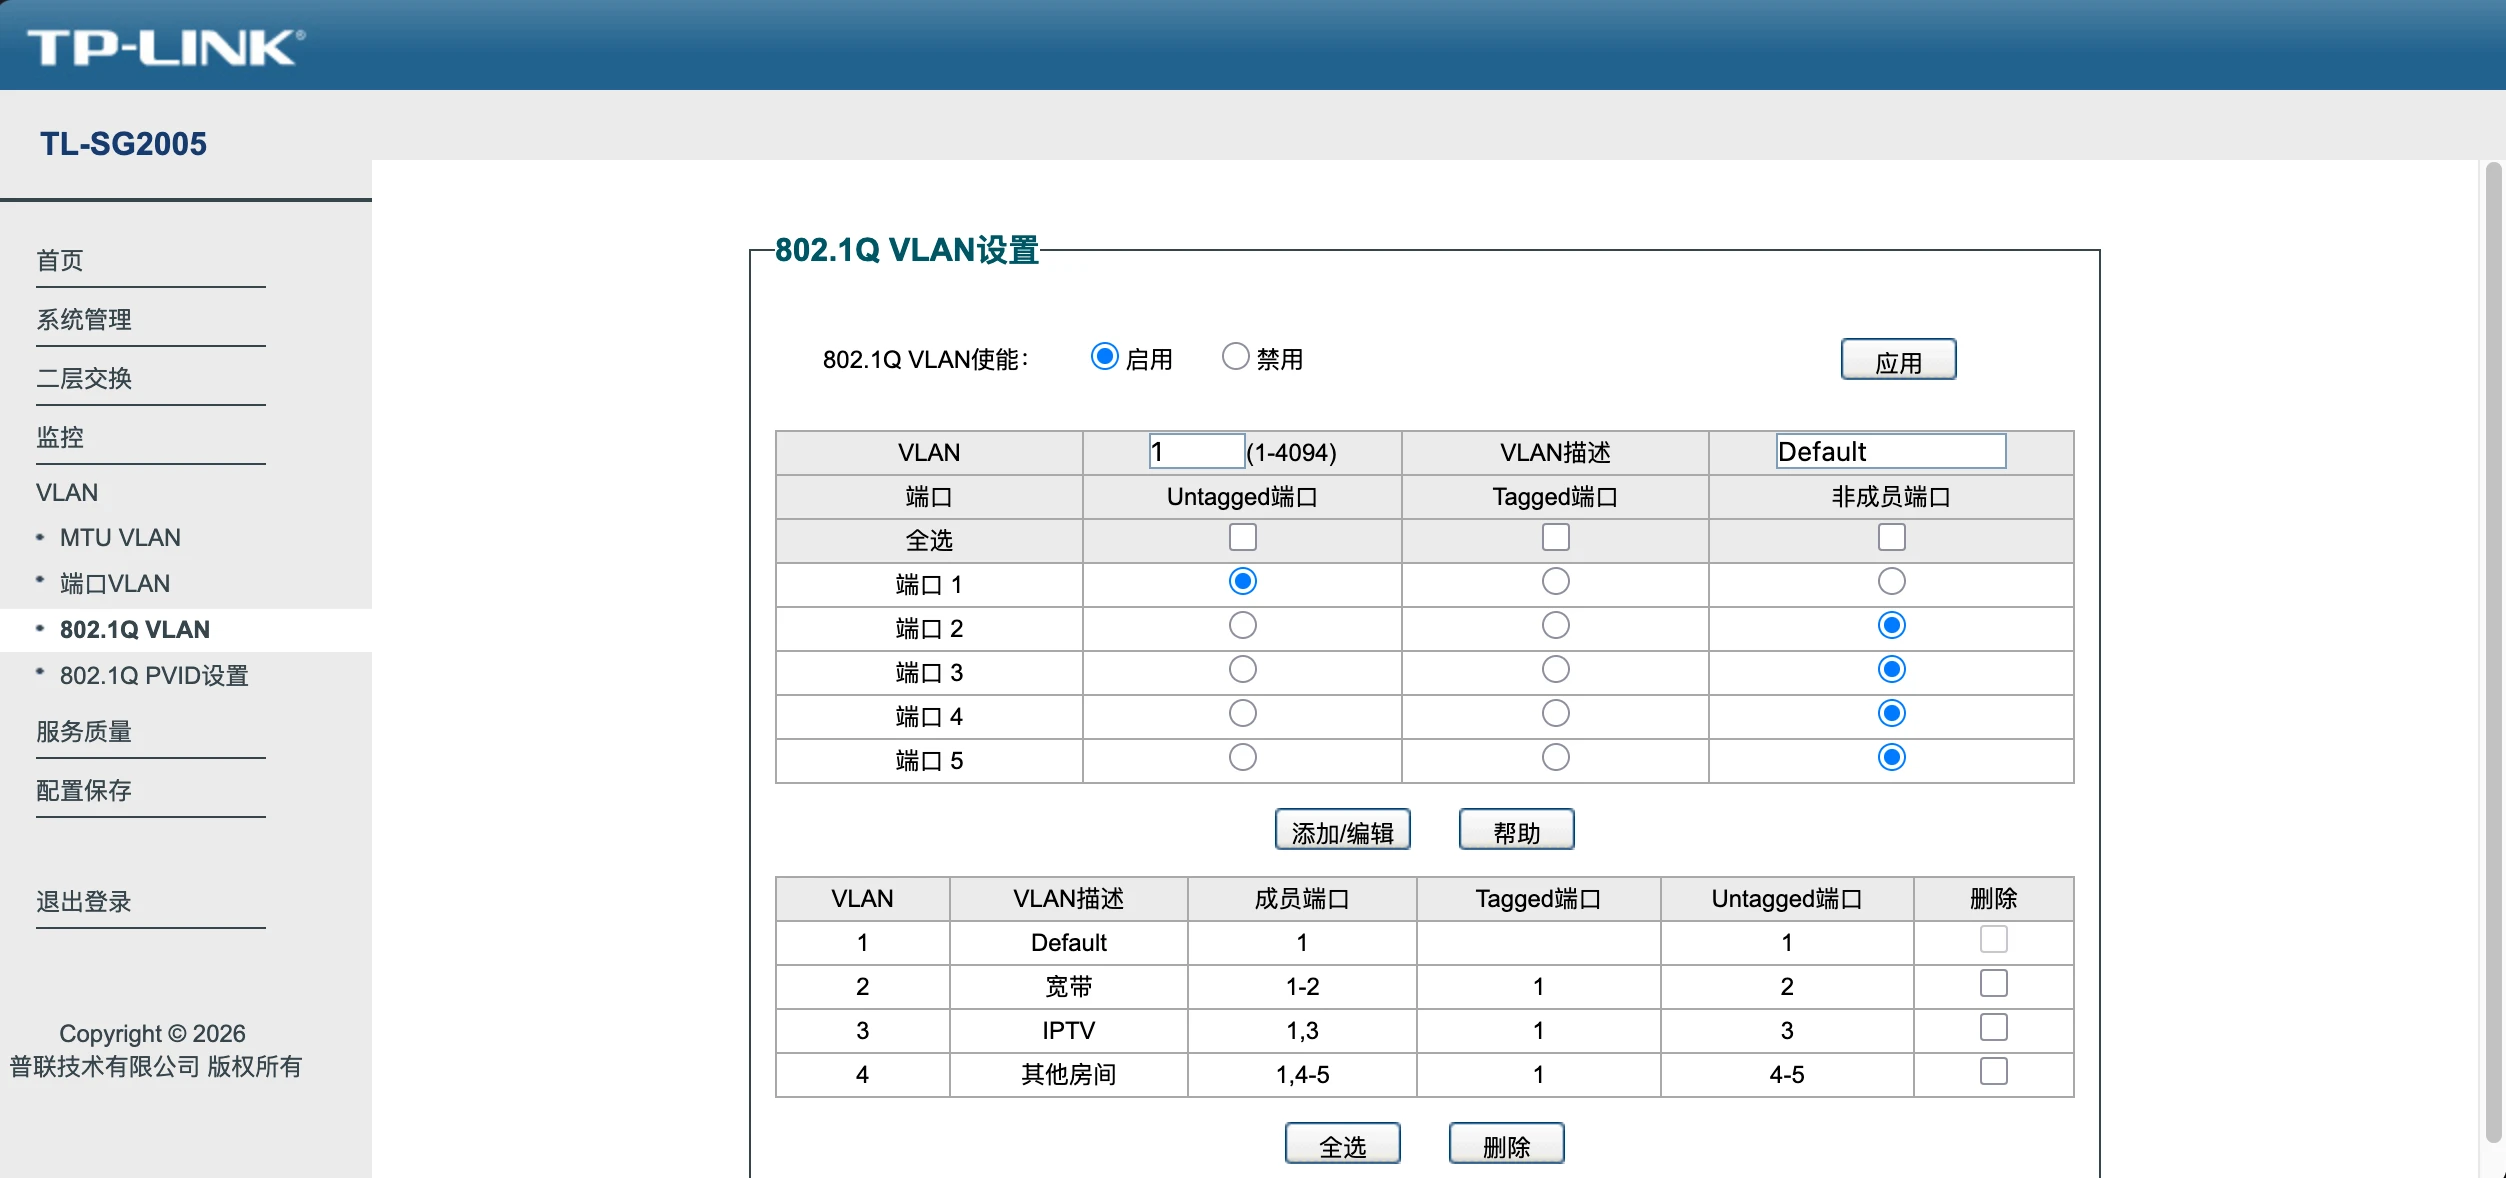The width and height of the screenshot is (2506, 1178).
Task: Click member ports cell 1-2
Action: pos(1302,987)
